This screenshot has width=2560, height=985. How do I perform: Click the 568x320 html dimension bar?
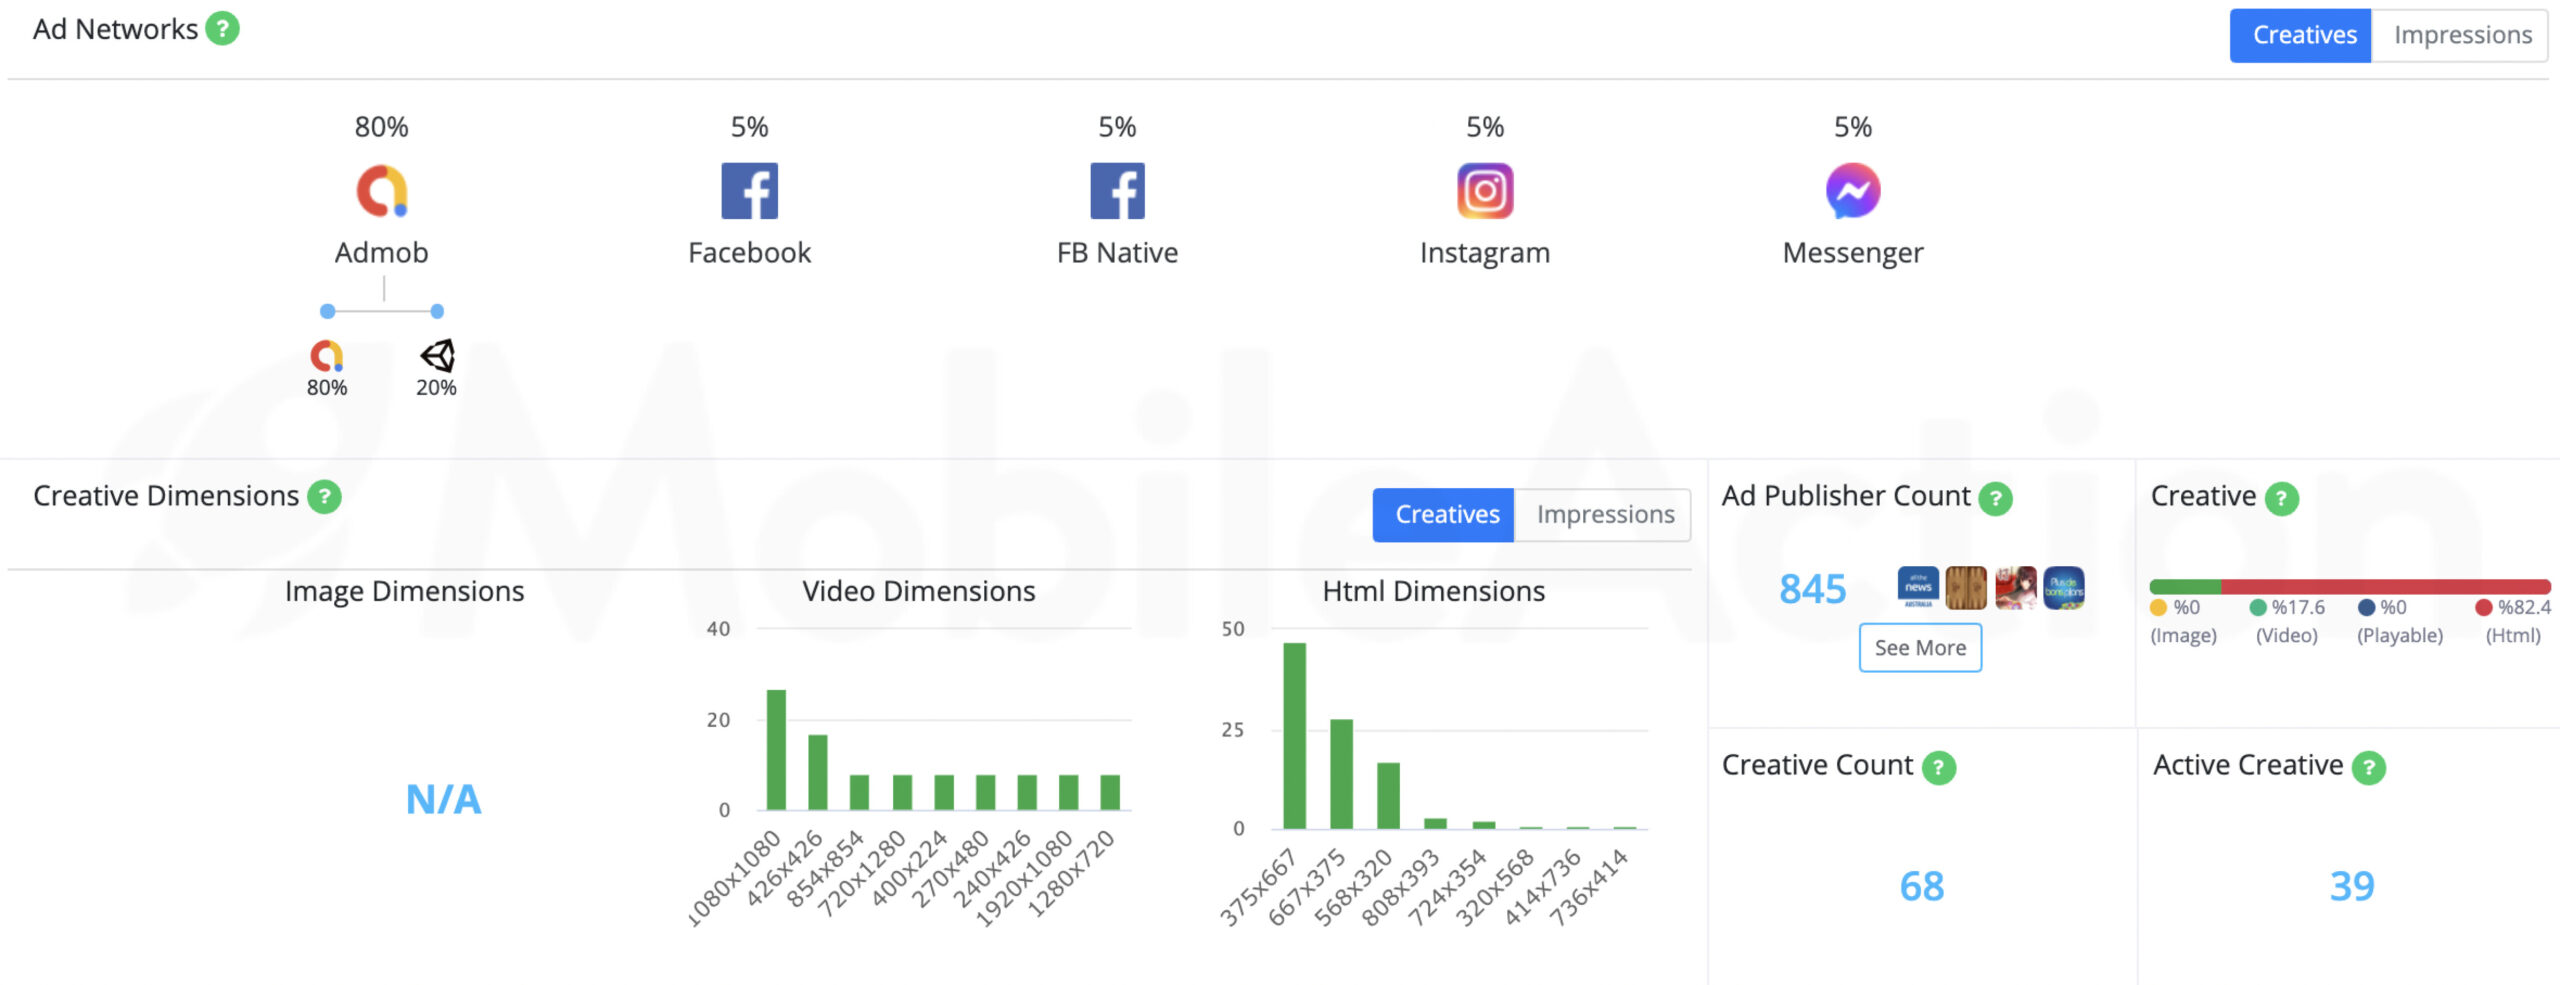click(1388, 796)
